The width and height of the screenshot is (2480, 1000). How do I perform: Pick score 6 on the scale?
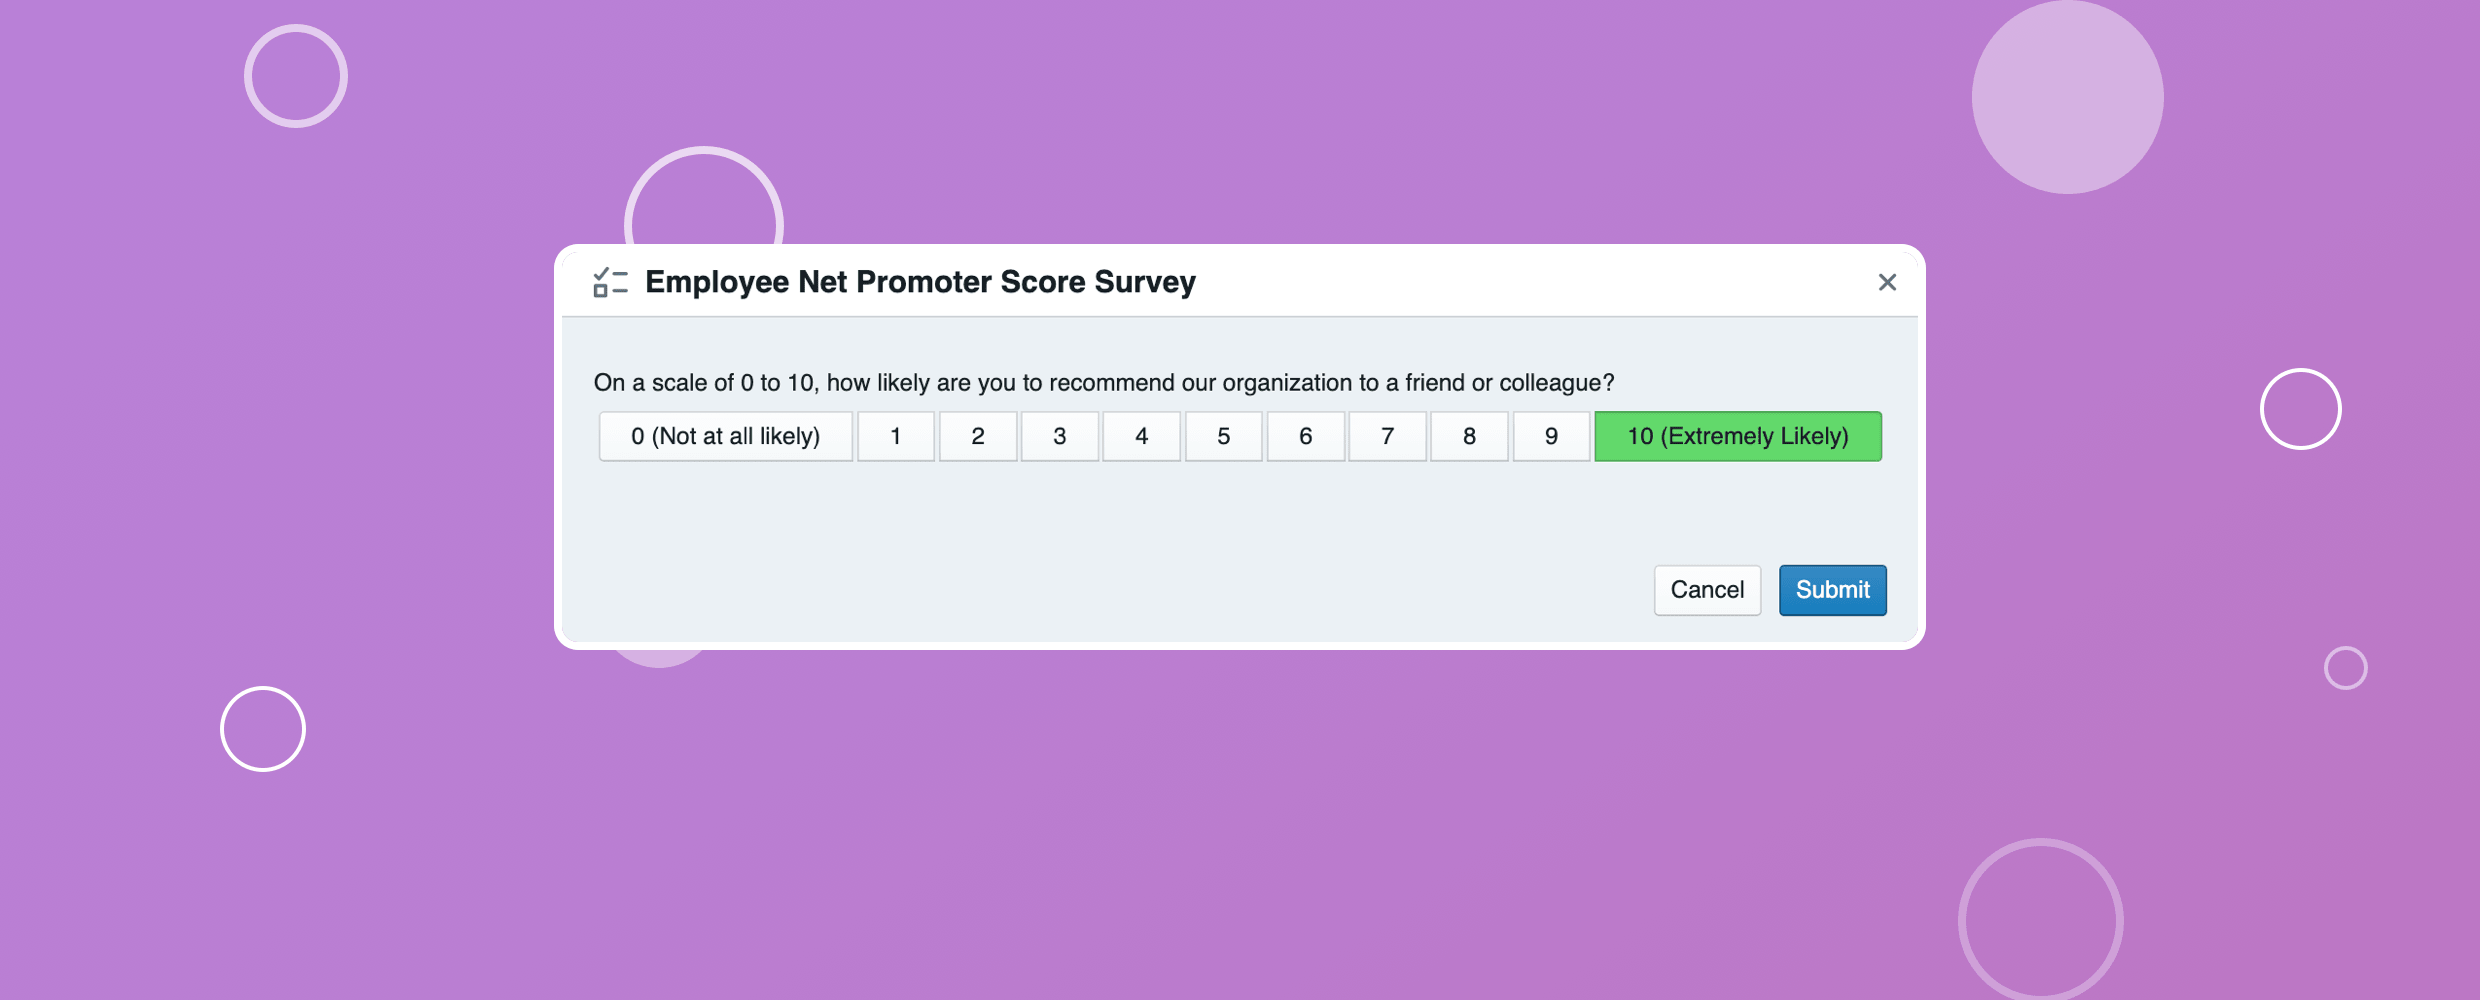(1306, 436)
